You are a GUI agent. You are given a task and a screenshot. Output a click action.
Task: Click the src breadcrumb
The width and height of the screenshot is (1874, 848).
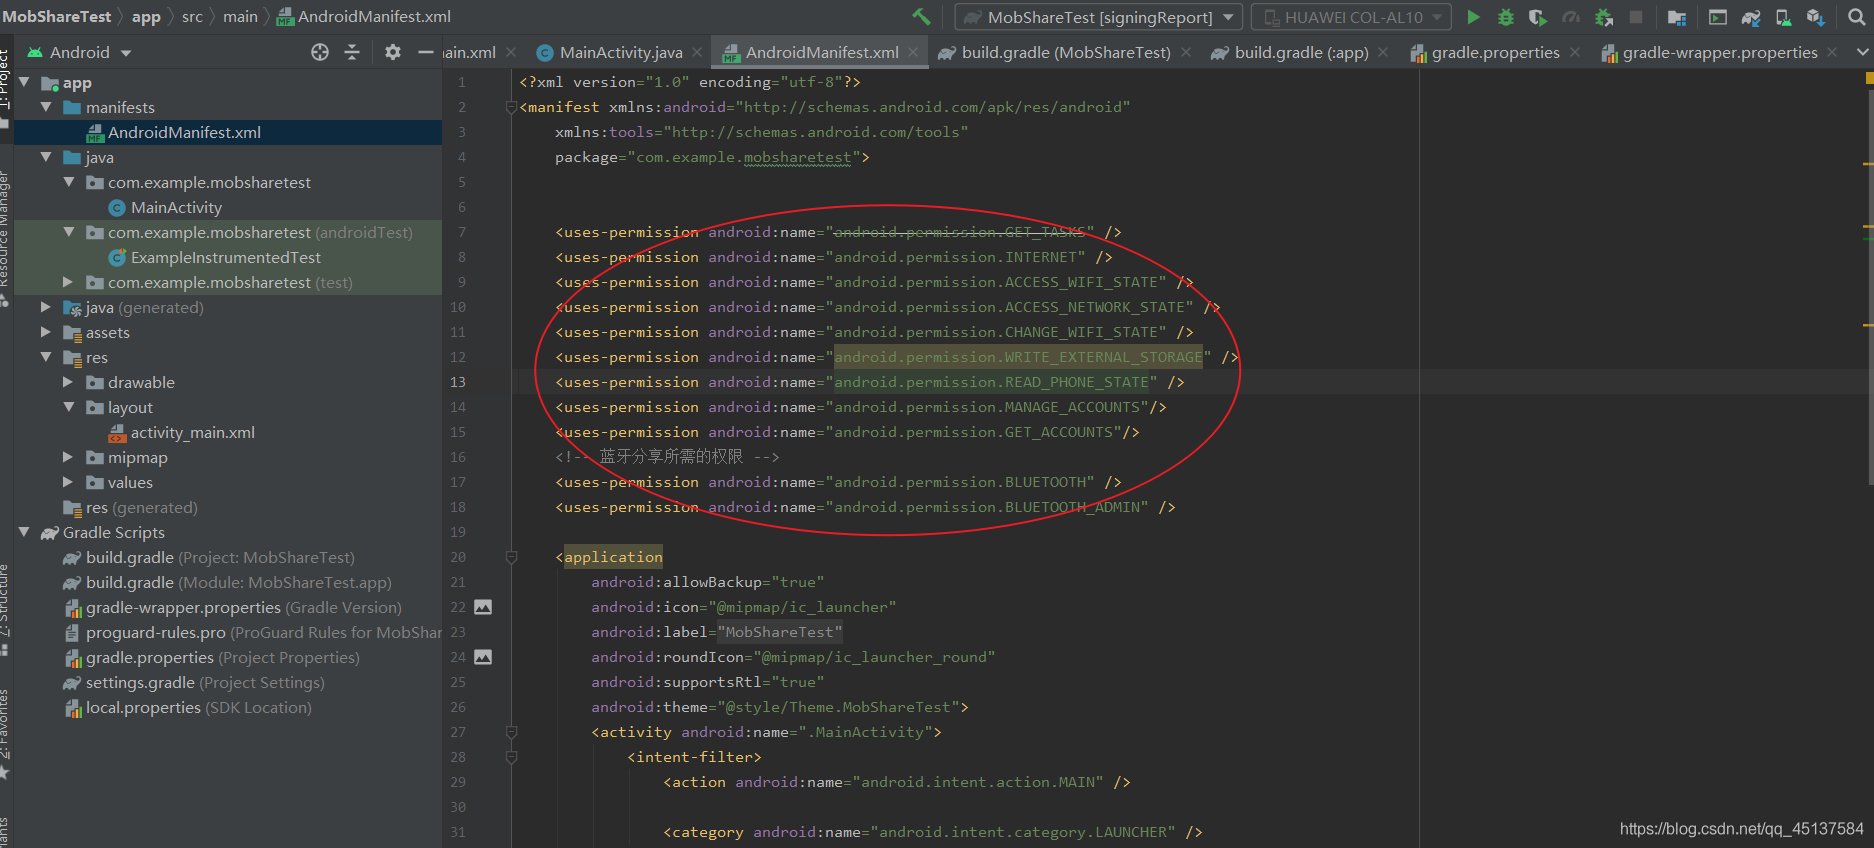(x=192, y=17)
